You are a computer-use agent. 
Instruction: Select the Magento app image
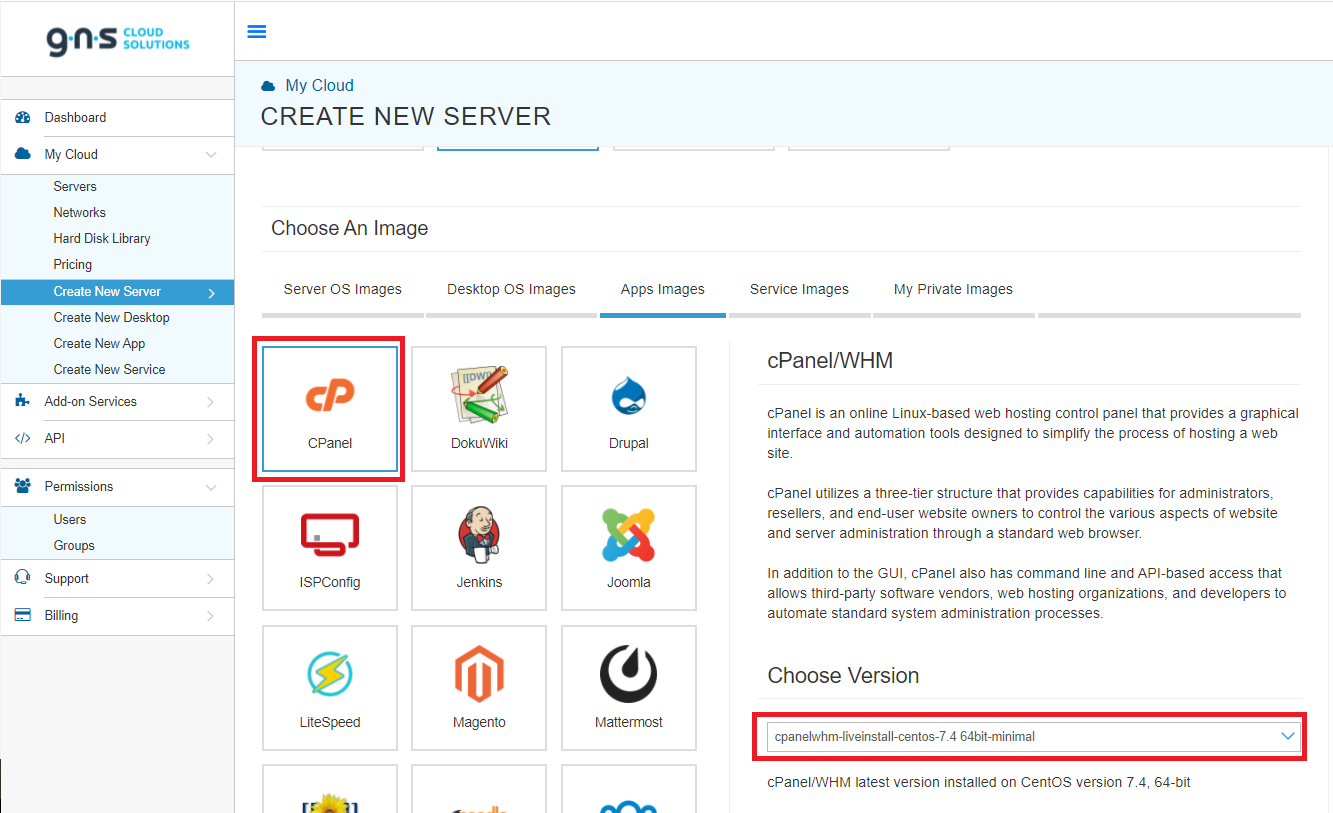(479, 688)
